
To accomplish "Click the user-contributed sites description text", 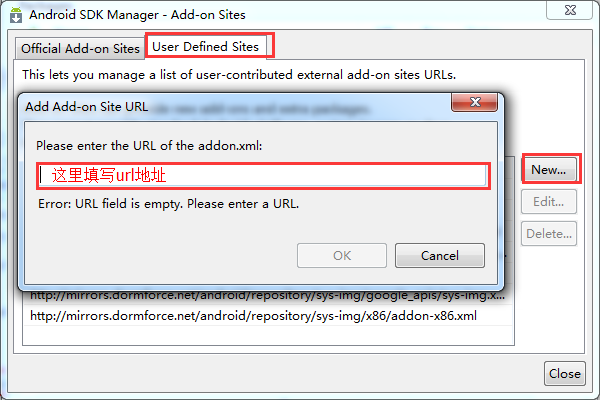I will (x=238, y=74).
